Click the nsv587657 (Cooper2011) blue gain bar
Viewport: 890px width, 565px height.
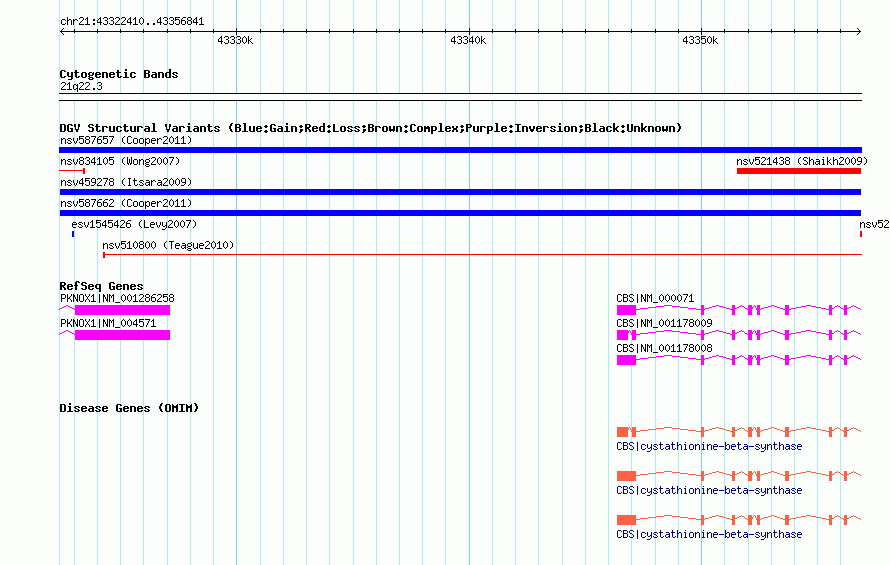460,150
